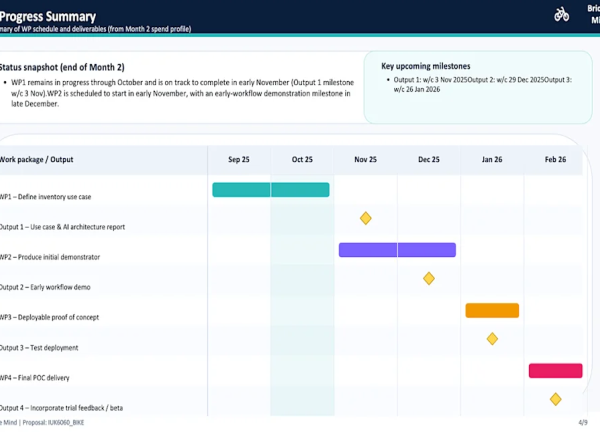Select the Output 1 diamond milestone marker

366,218
